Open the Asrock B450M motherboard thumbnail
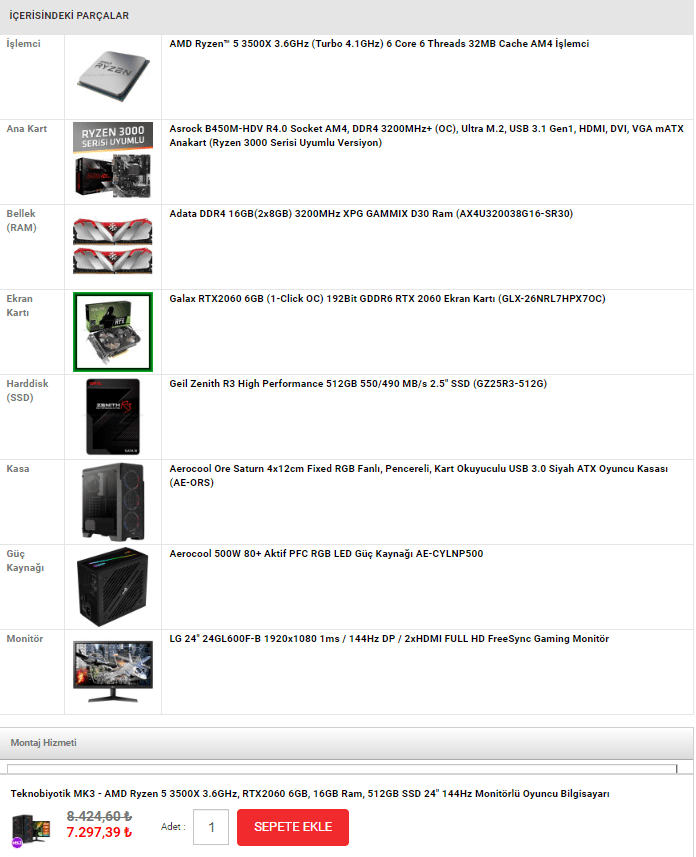 (x=113, y=160)
